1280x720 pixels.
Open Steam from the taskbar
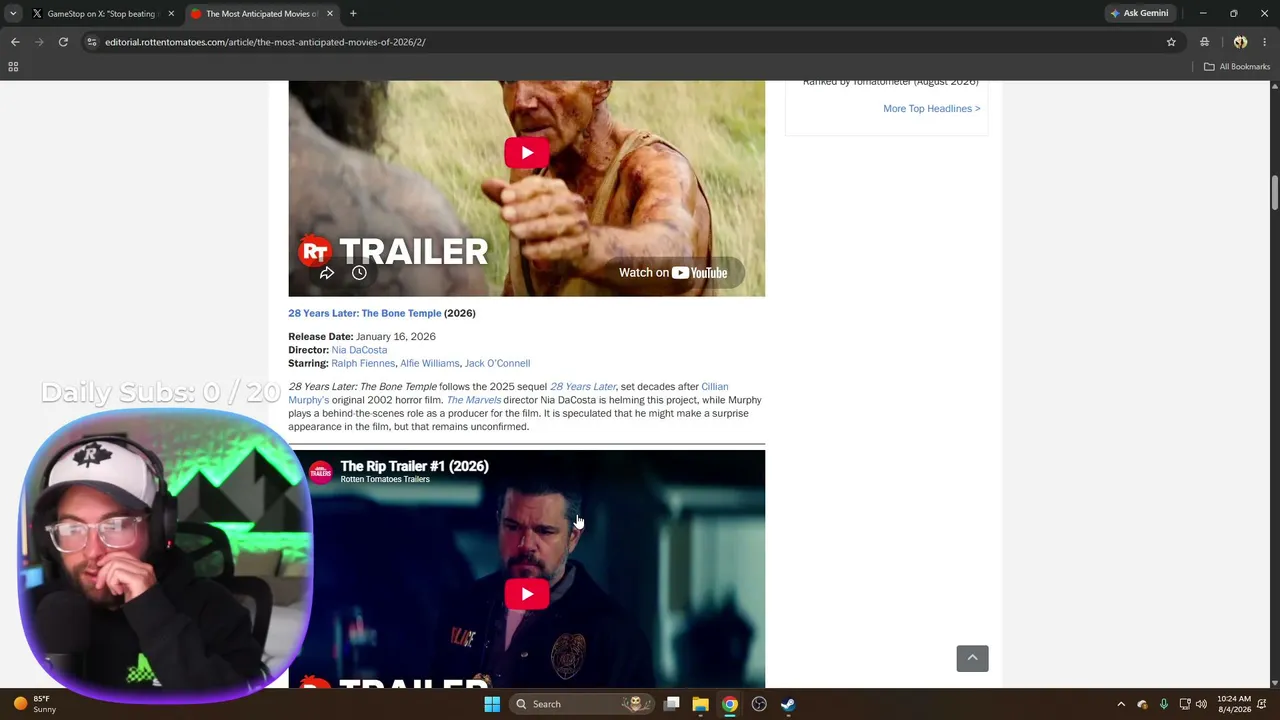point(788,704)
